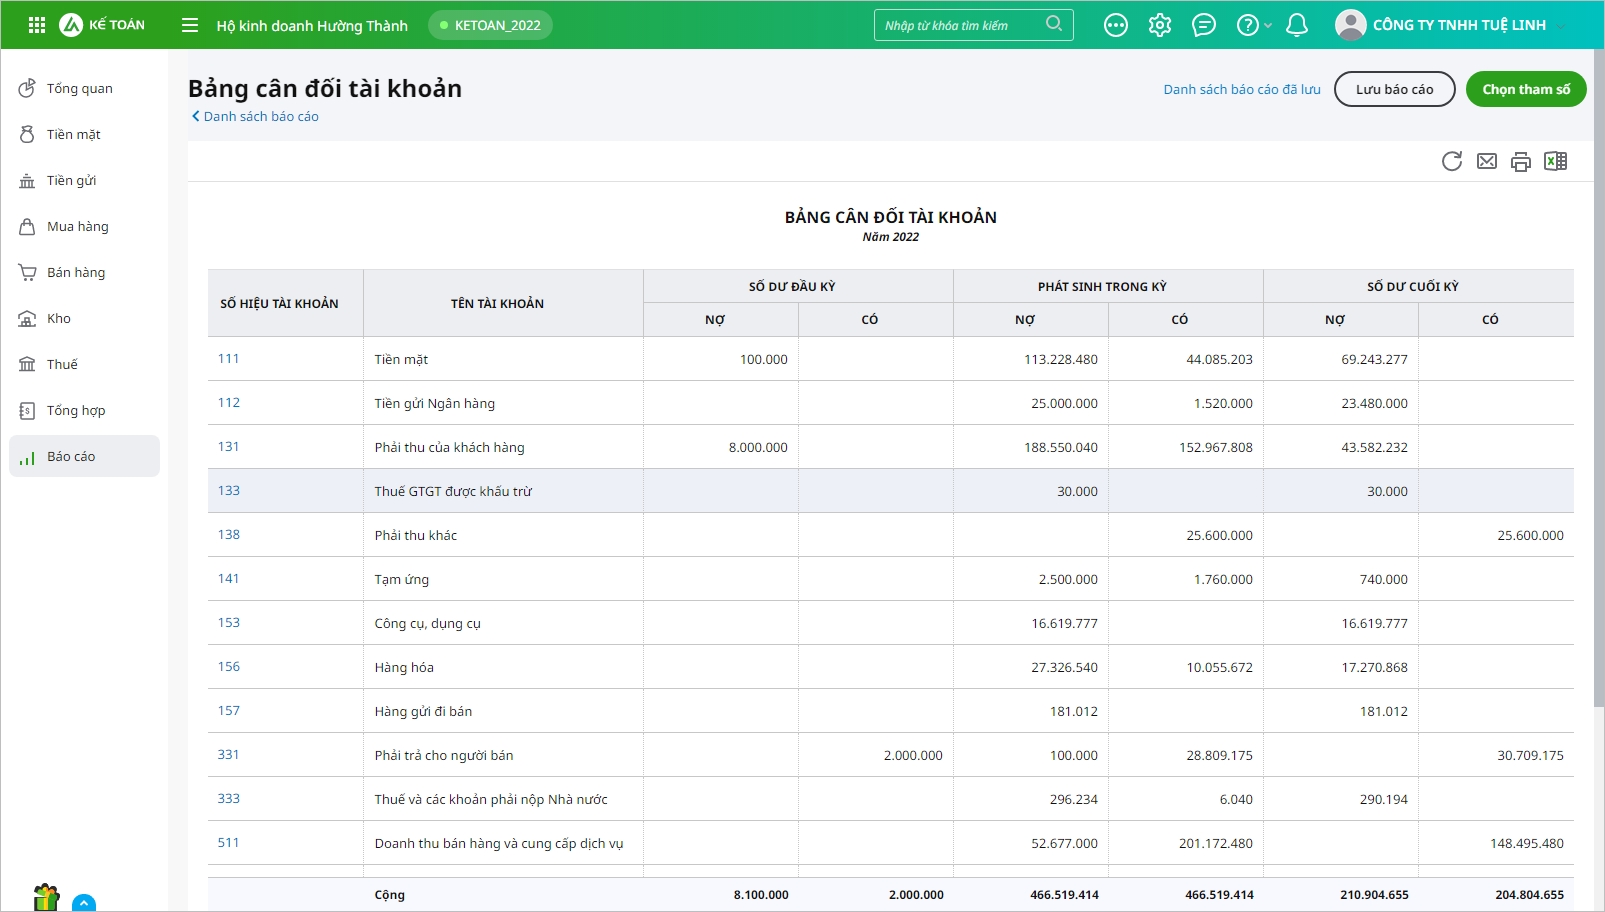
Task: Click the more options ellipsis icon
Action: click(1116, 25)
